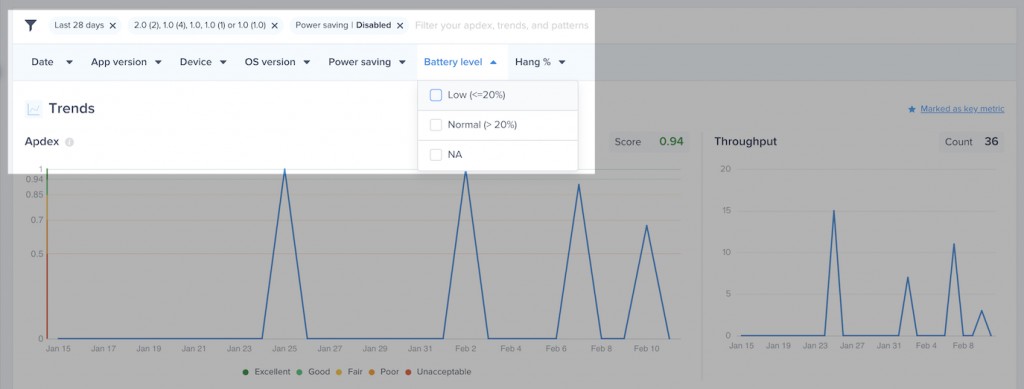
Task: Click the Apdex peak at Feb 10
Action: (x=647, y=226)
